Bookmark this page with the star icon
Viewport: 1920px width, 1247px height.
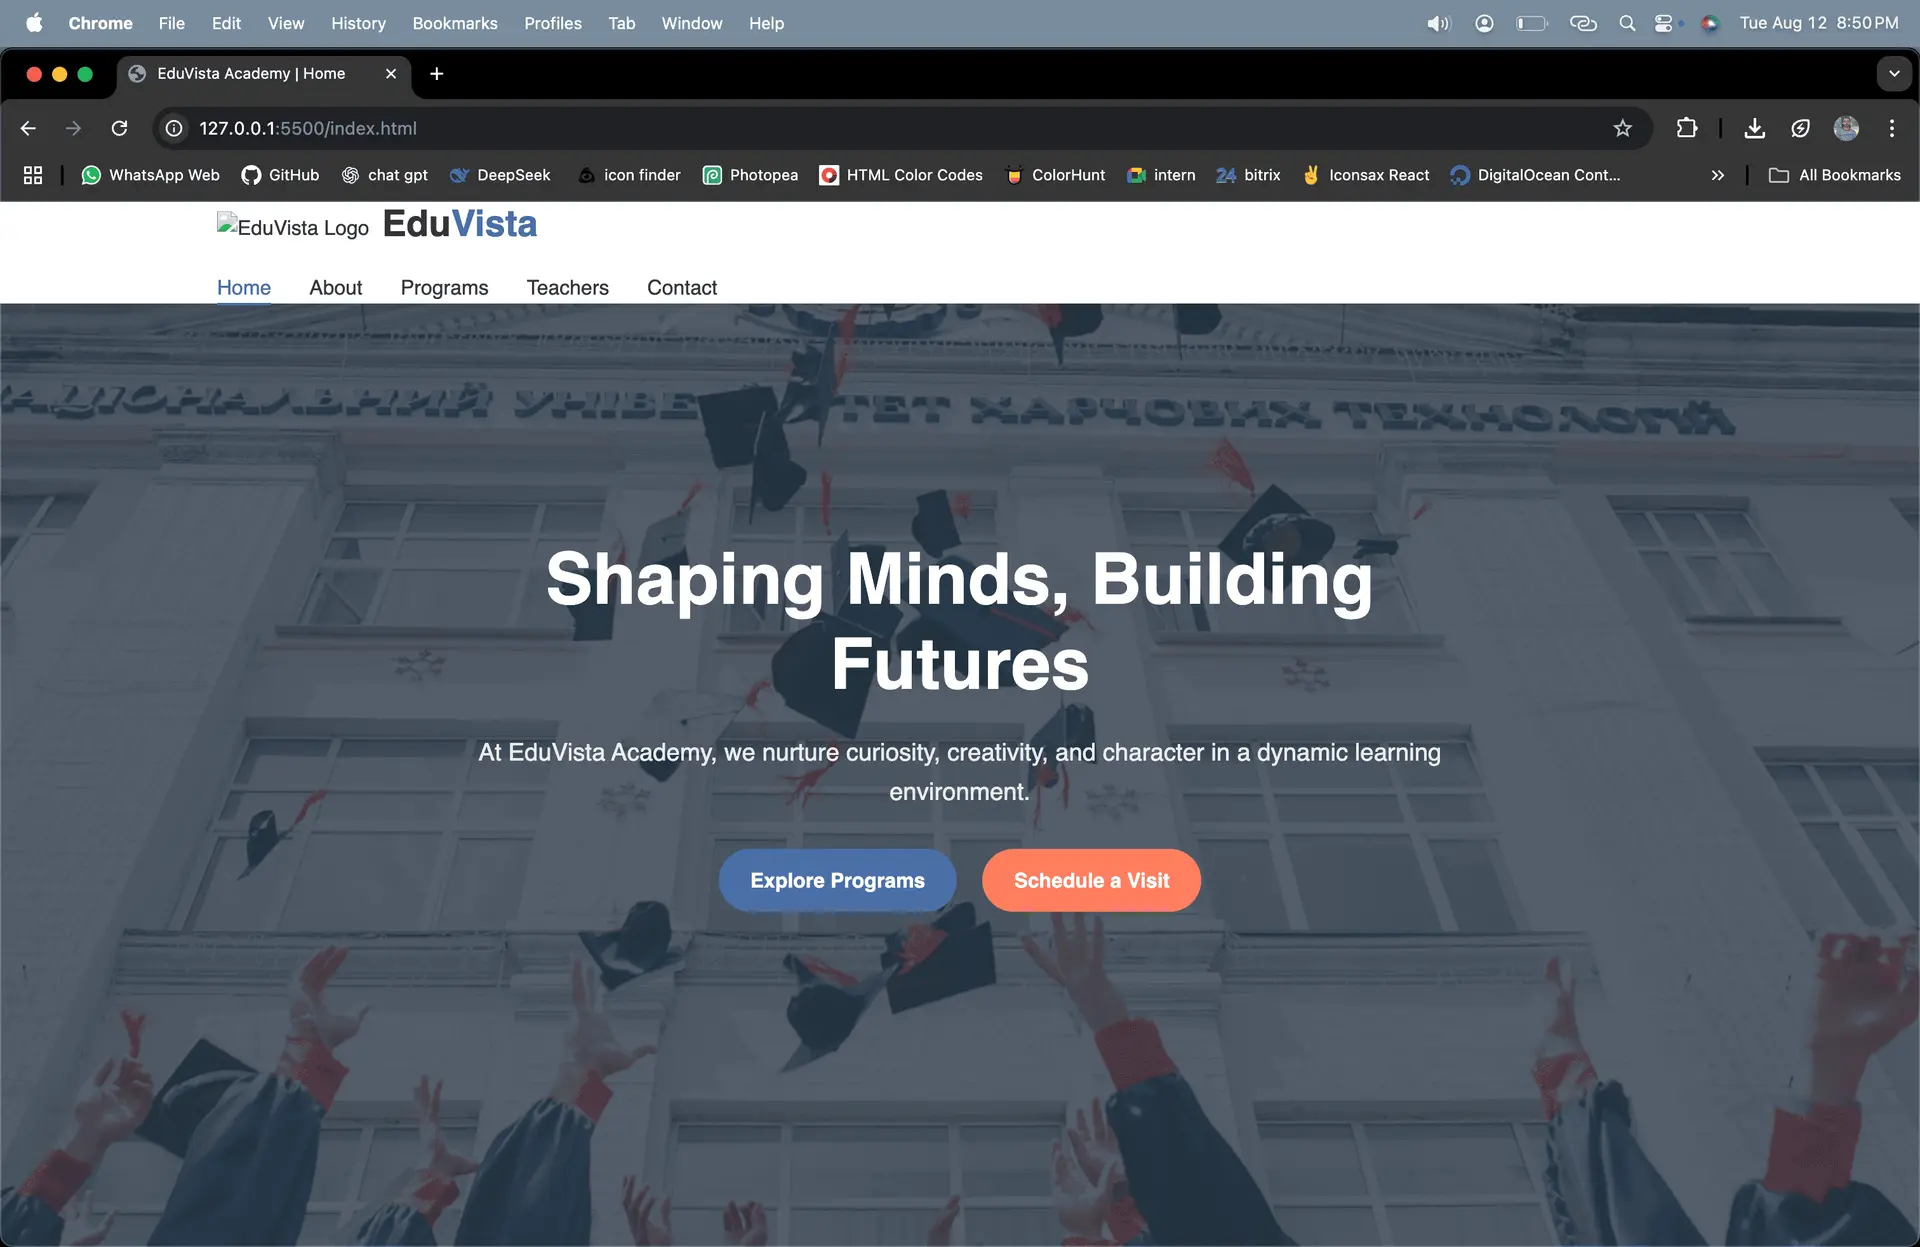pos(1622,128)
